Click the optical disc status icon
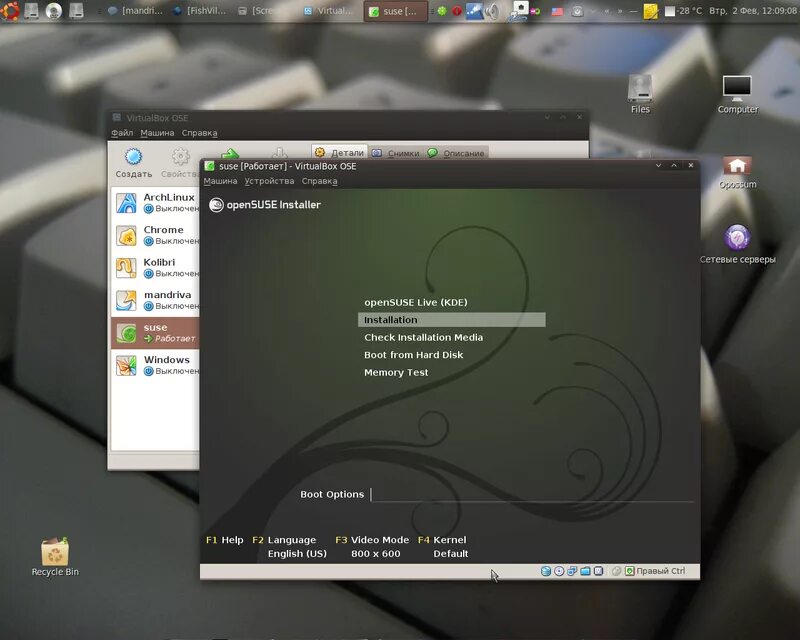Screen dimensions: 800x640 [559, 571]
